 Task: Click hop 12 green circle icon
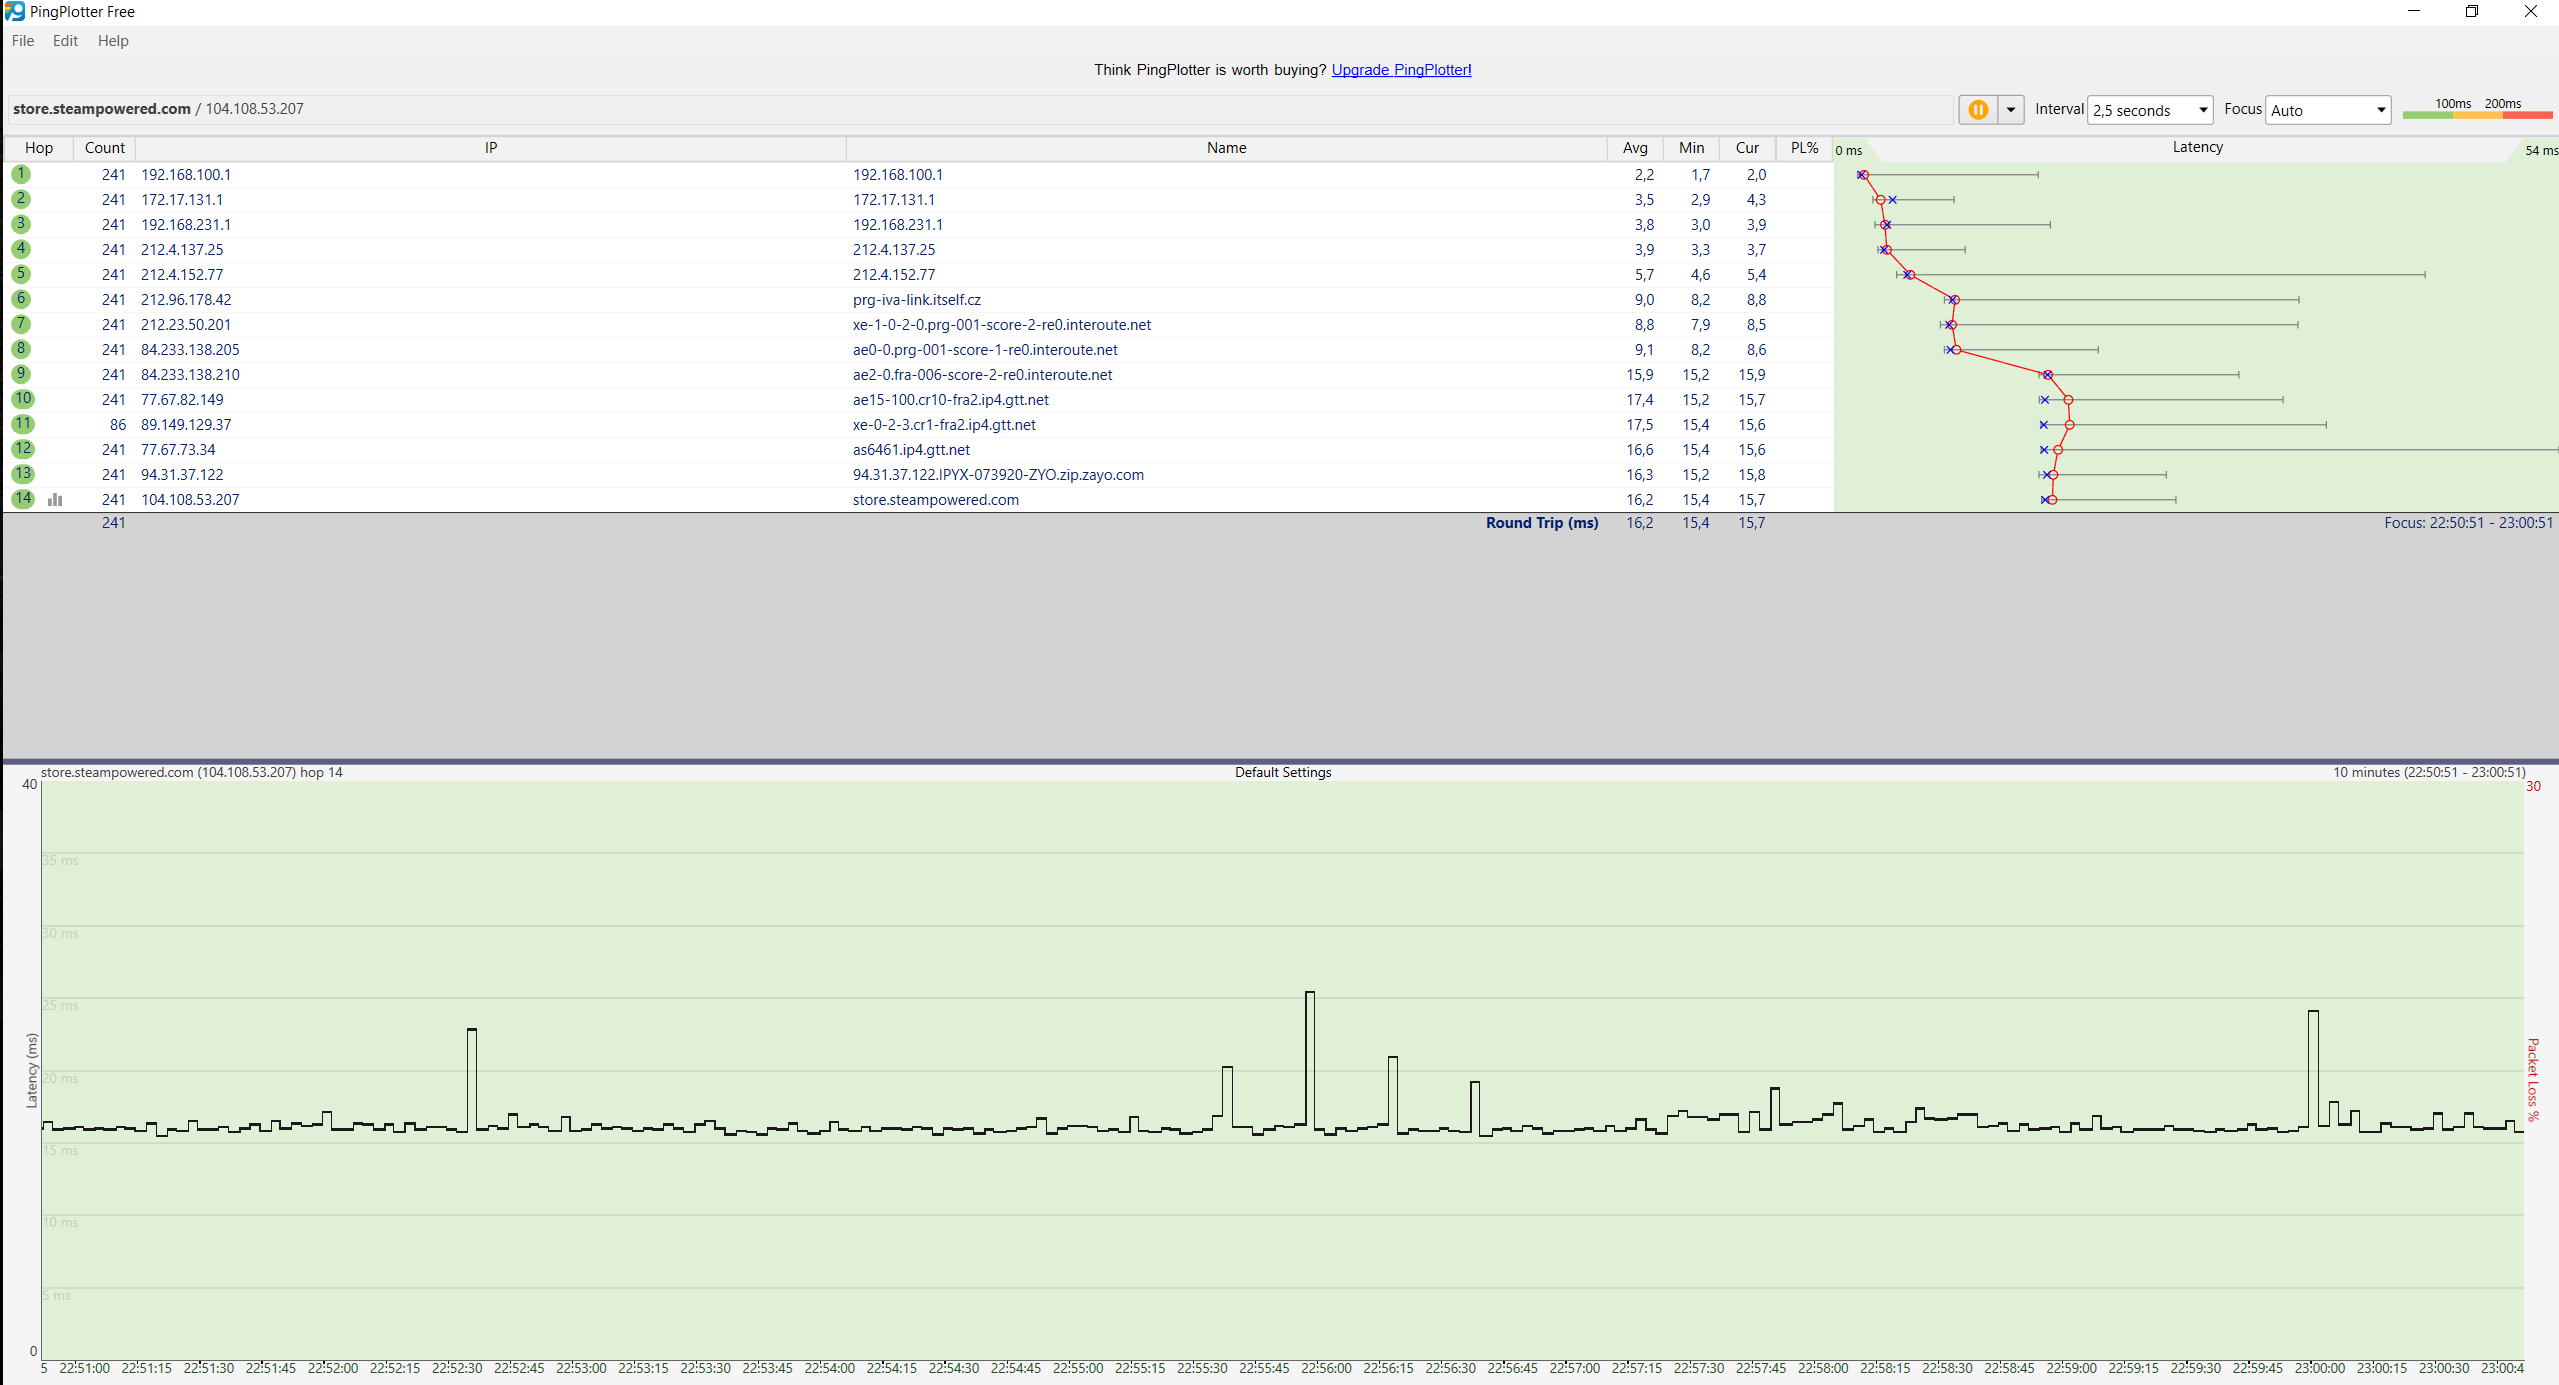(22, 449)
